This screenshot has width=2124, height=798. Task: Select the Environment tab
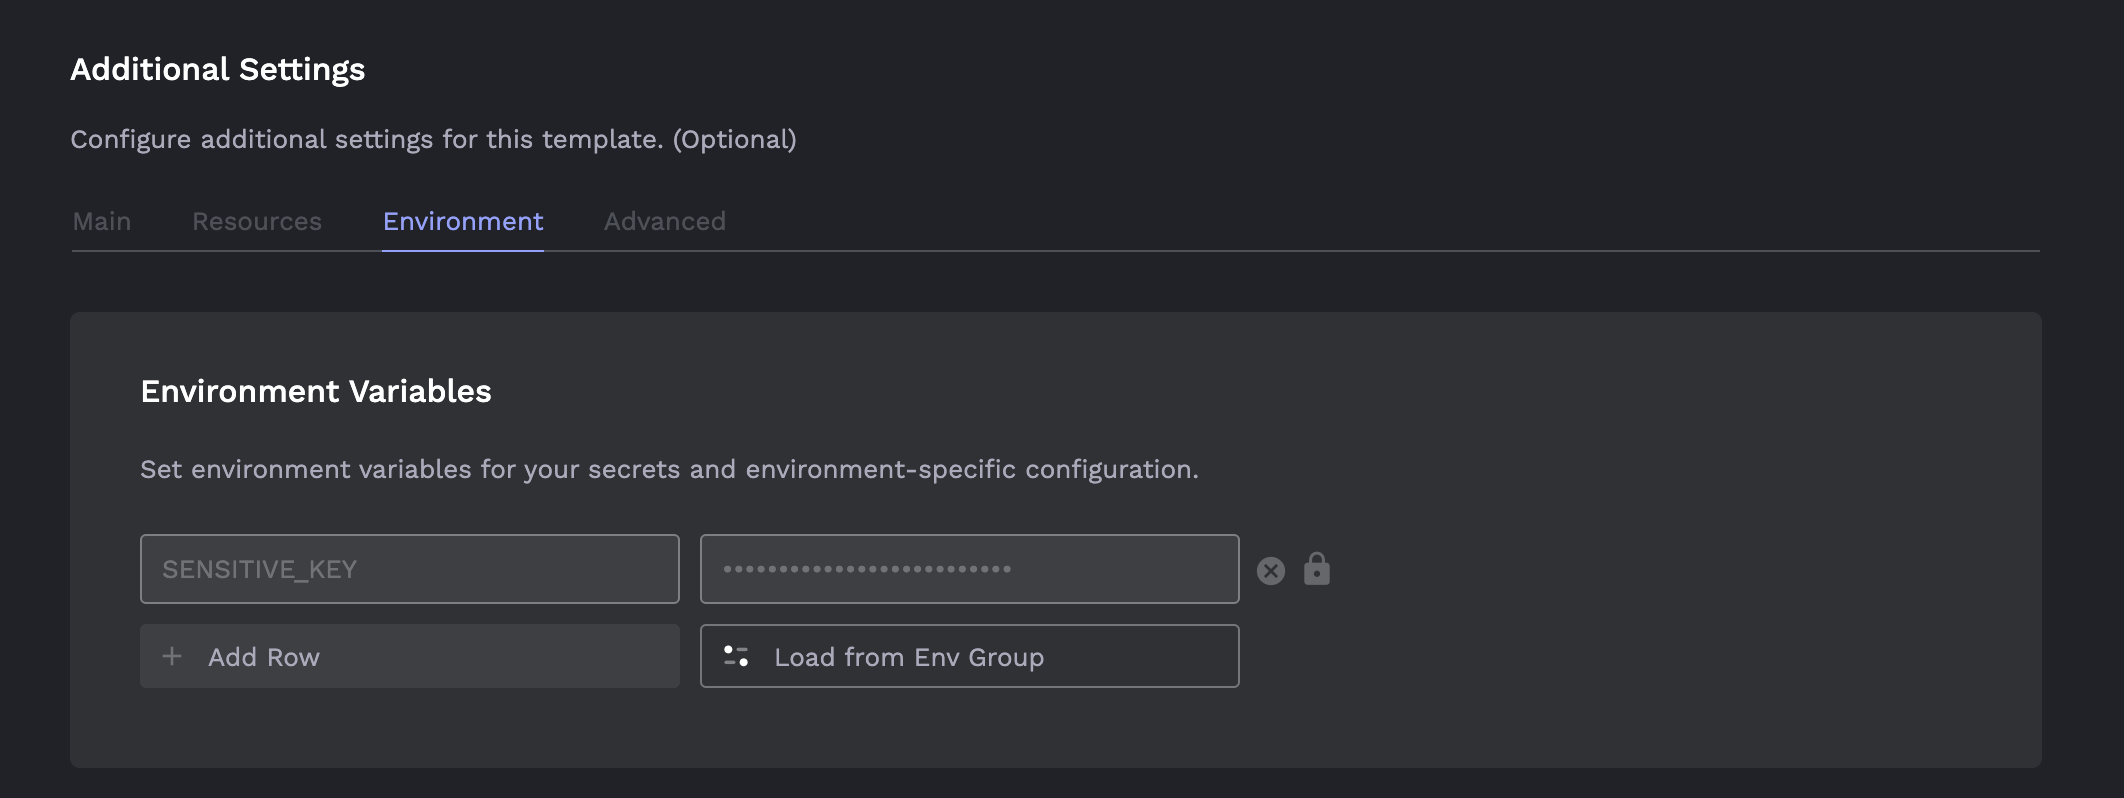click(463, 221)
